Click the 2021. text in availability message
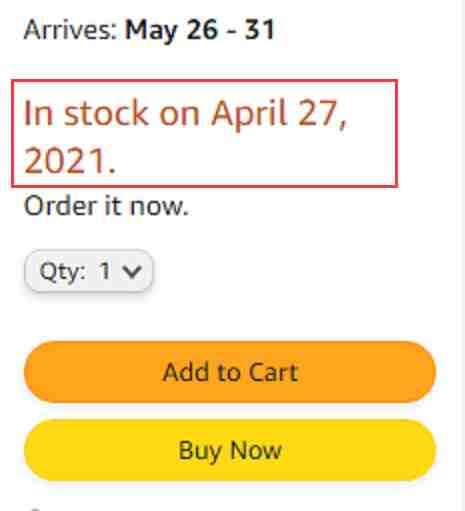The height and width of the screenshot is (511, 465). click(70, 161)
